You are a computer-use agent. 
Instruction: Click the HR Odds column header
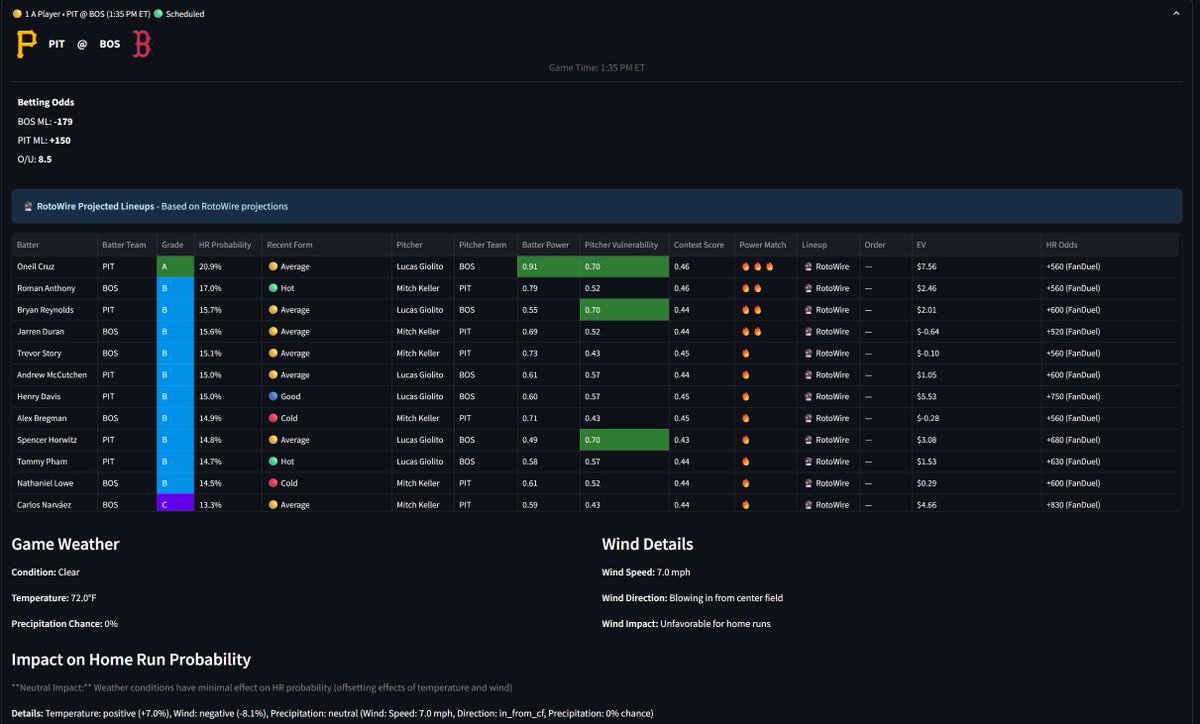click(x=1112, y=245)
